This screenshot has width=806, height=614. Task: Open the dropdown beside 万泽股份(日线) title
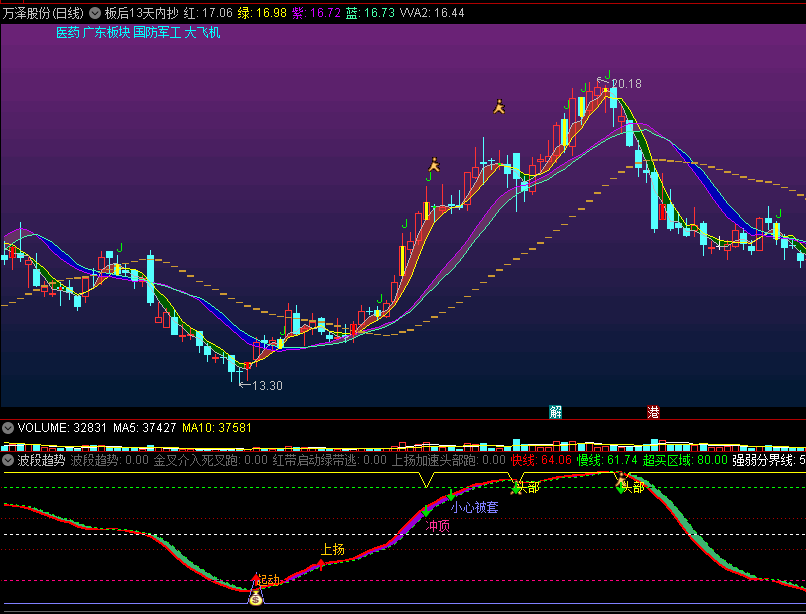[95, 13]
